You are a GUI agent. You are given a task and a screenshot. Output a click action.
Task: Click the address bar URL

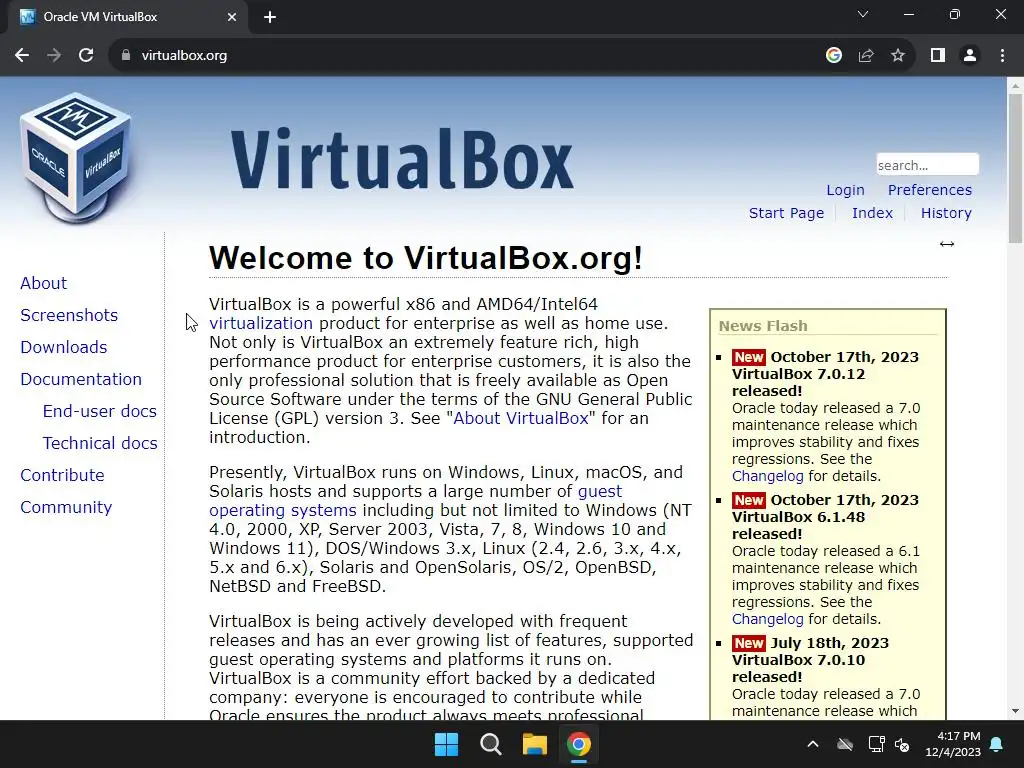[x=184, y=56]
